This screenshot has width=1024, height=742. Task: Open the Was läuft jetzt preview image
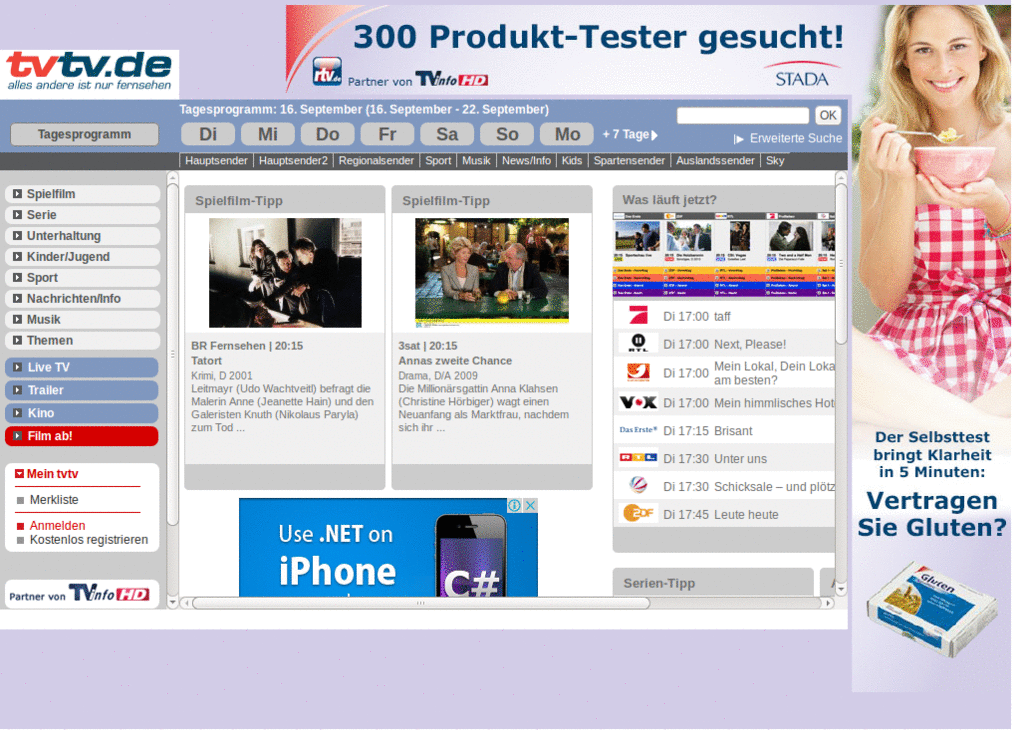pos(724,255)
